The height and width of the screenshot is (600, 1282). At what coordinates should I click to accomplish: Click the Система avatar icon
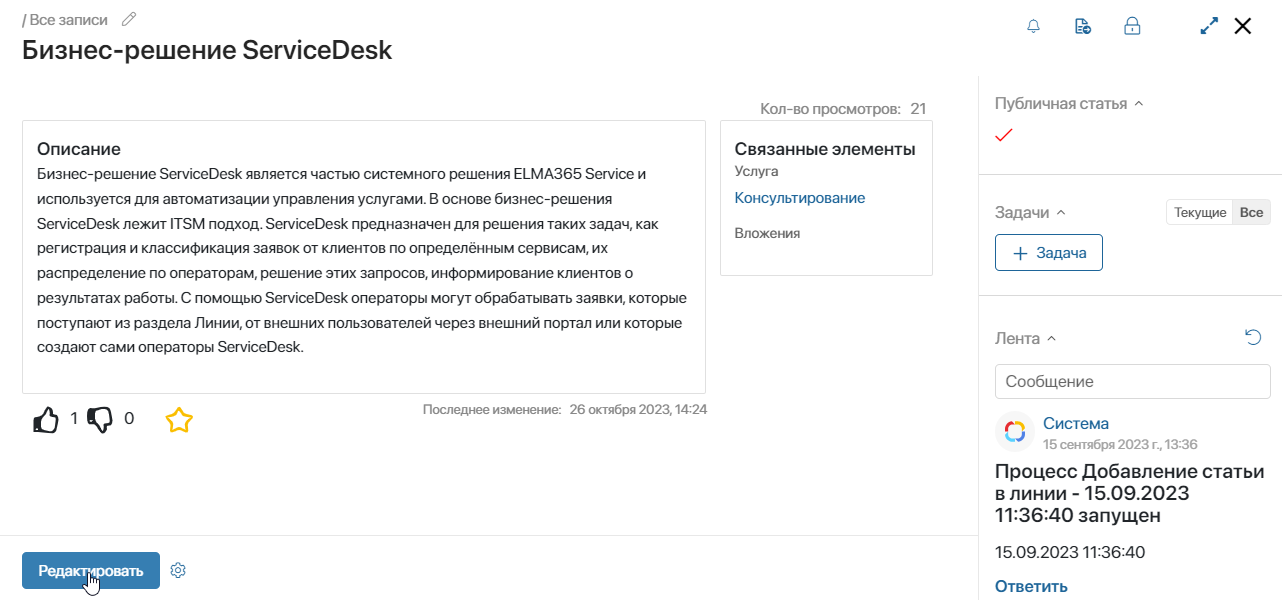pyautogui.click(x=1015, y=432)
